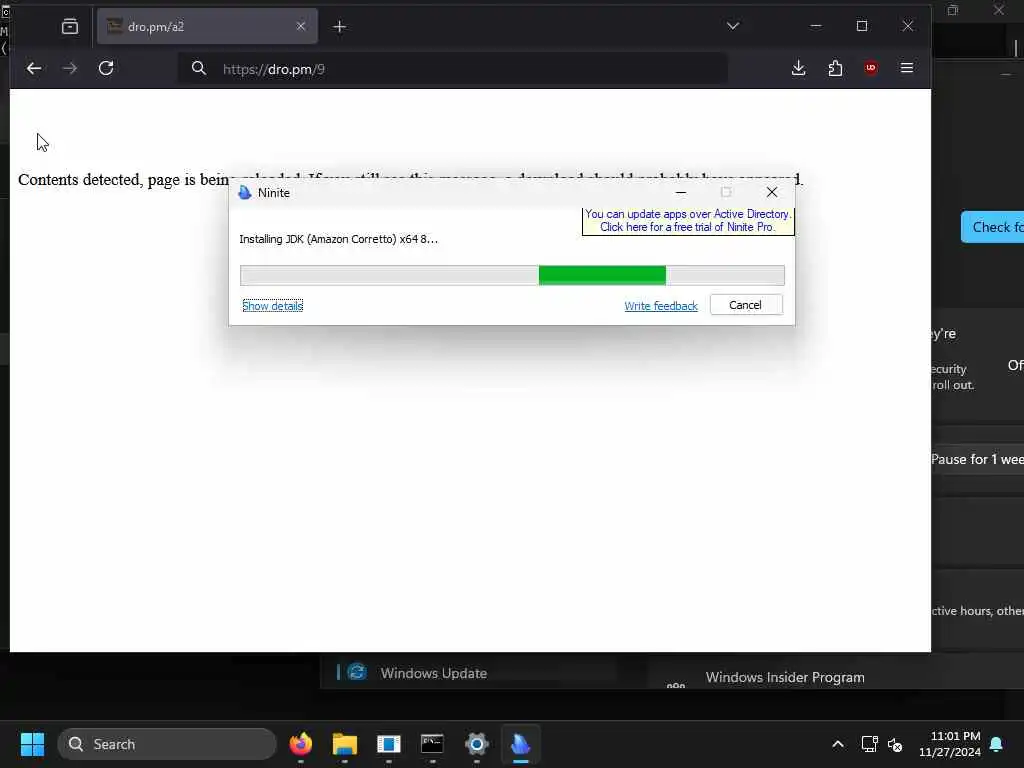The height and width of the screenshot is (768, 1024).
Task: Click the Ninite installation progress bar
Action: tap(512, 276)
